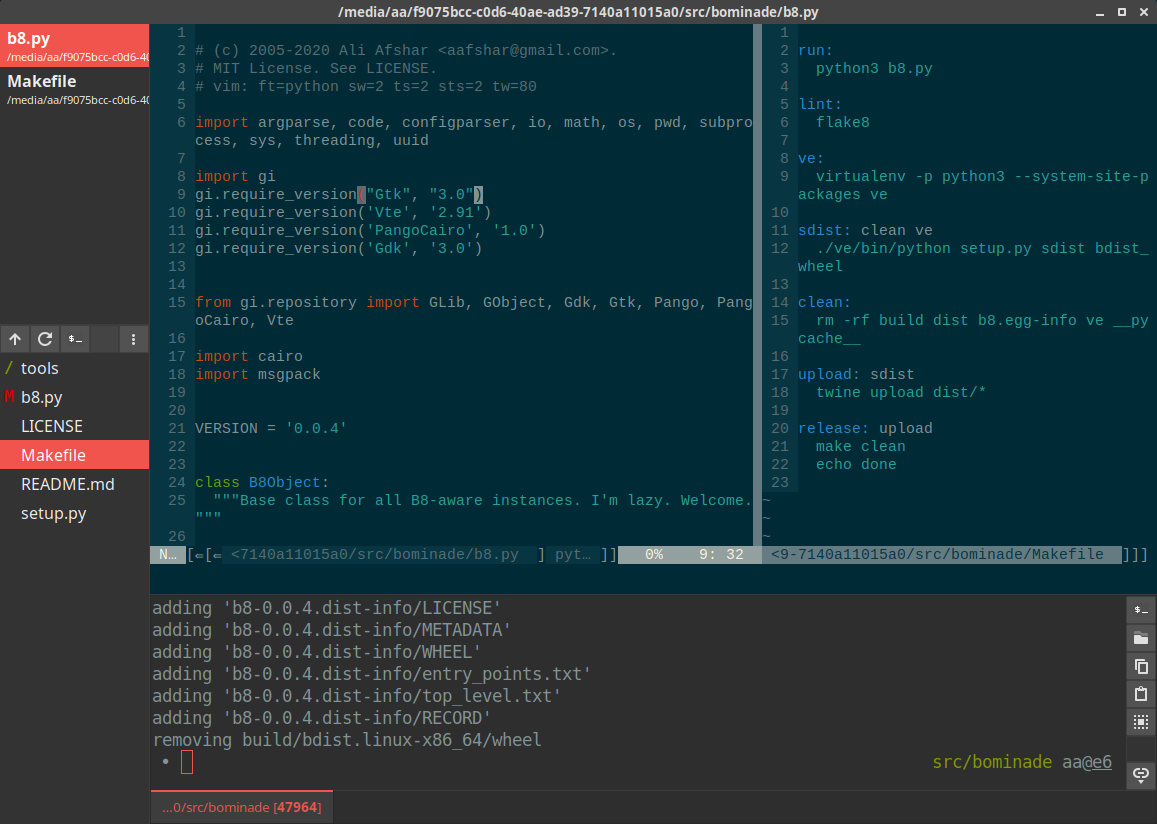Click the 'import gi' line

pyautogui.click(x=235, y=176)
